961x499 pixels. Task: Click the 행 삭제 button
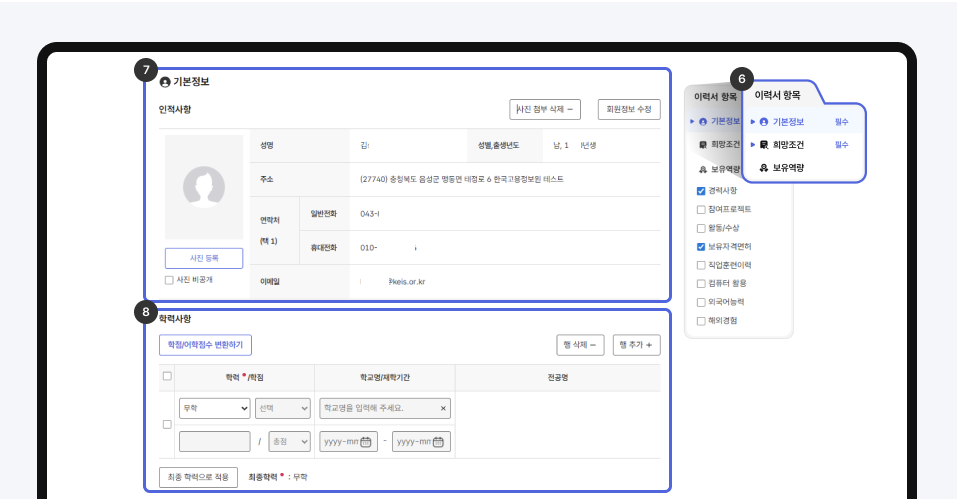point(580,345)
